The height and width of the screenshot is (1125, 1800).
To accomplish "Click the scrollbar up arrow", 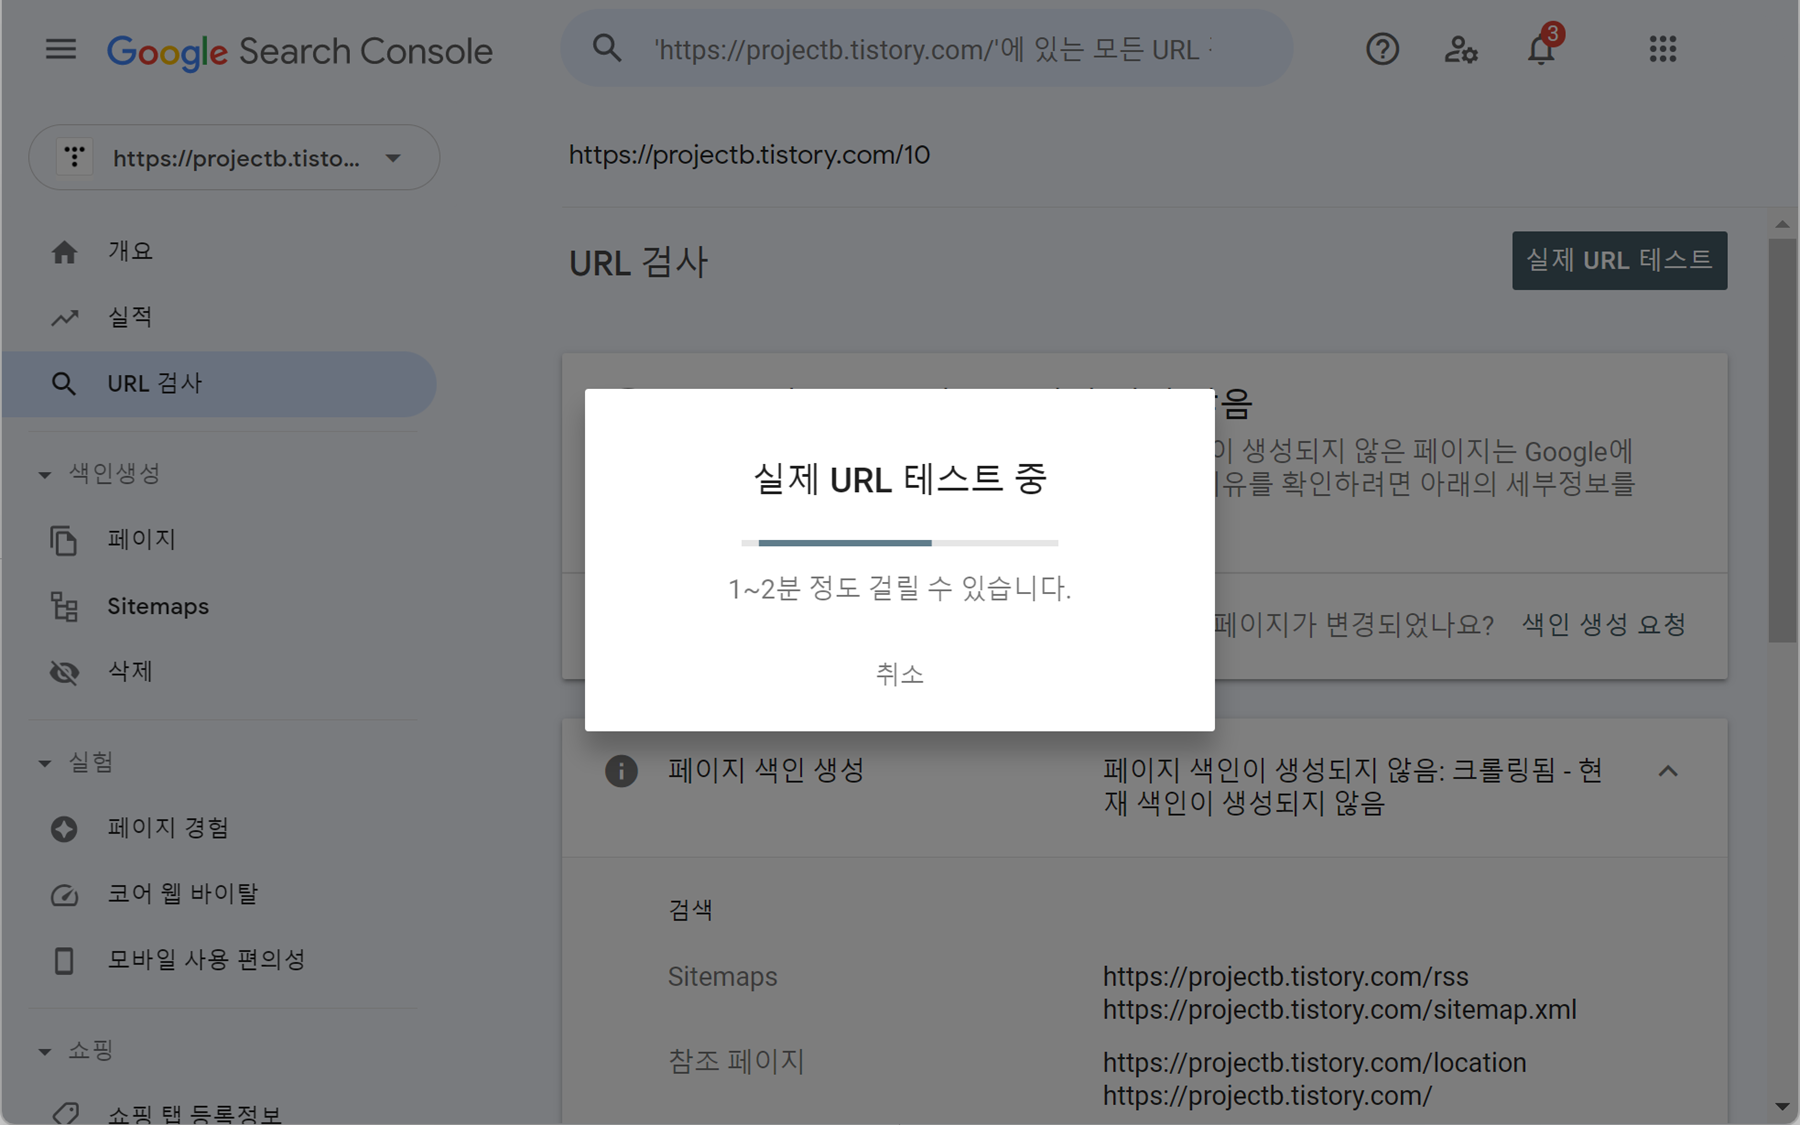I will pos(1782,224).
